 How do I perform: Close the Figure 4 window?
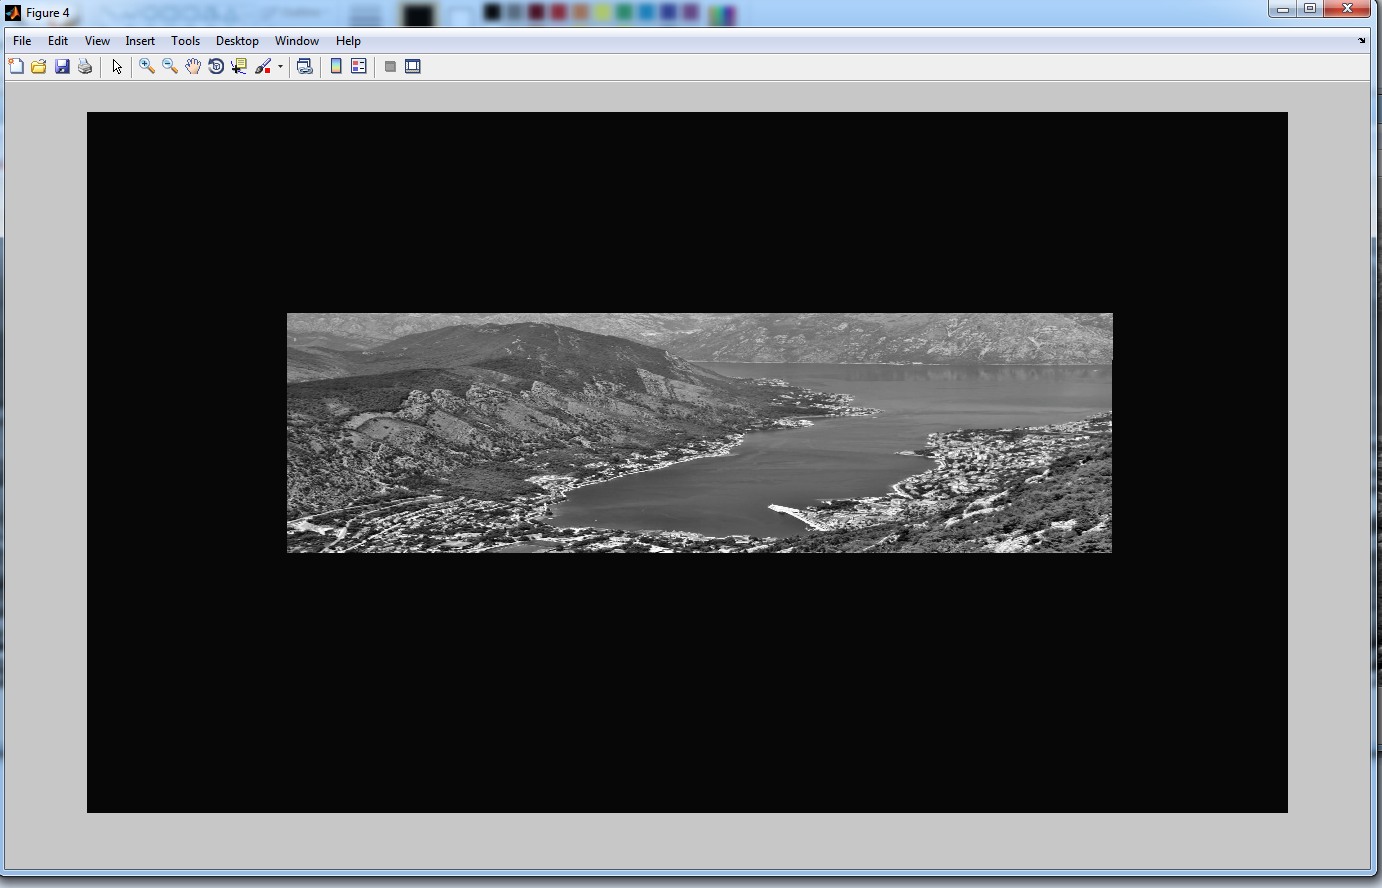[x=1347, y=9]
